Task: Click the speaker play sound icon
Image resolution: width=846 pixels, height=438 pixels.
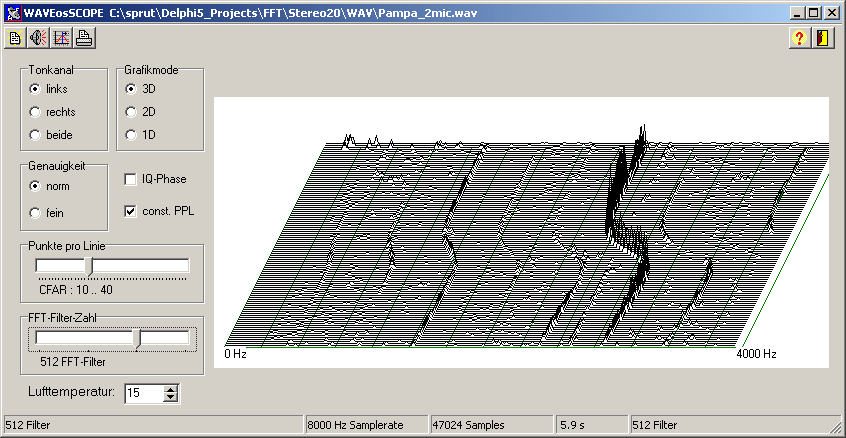Action: (38, 39)
